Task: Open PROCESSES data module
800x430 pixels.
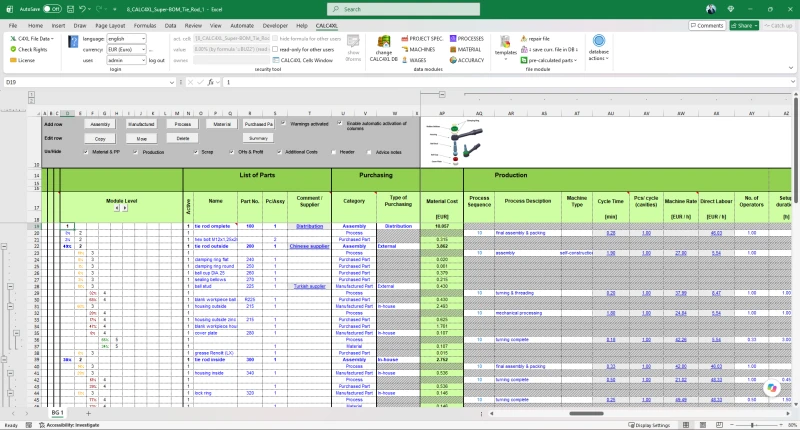Action: (467, 39)
